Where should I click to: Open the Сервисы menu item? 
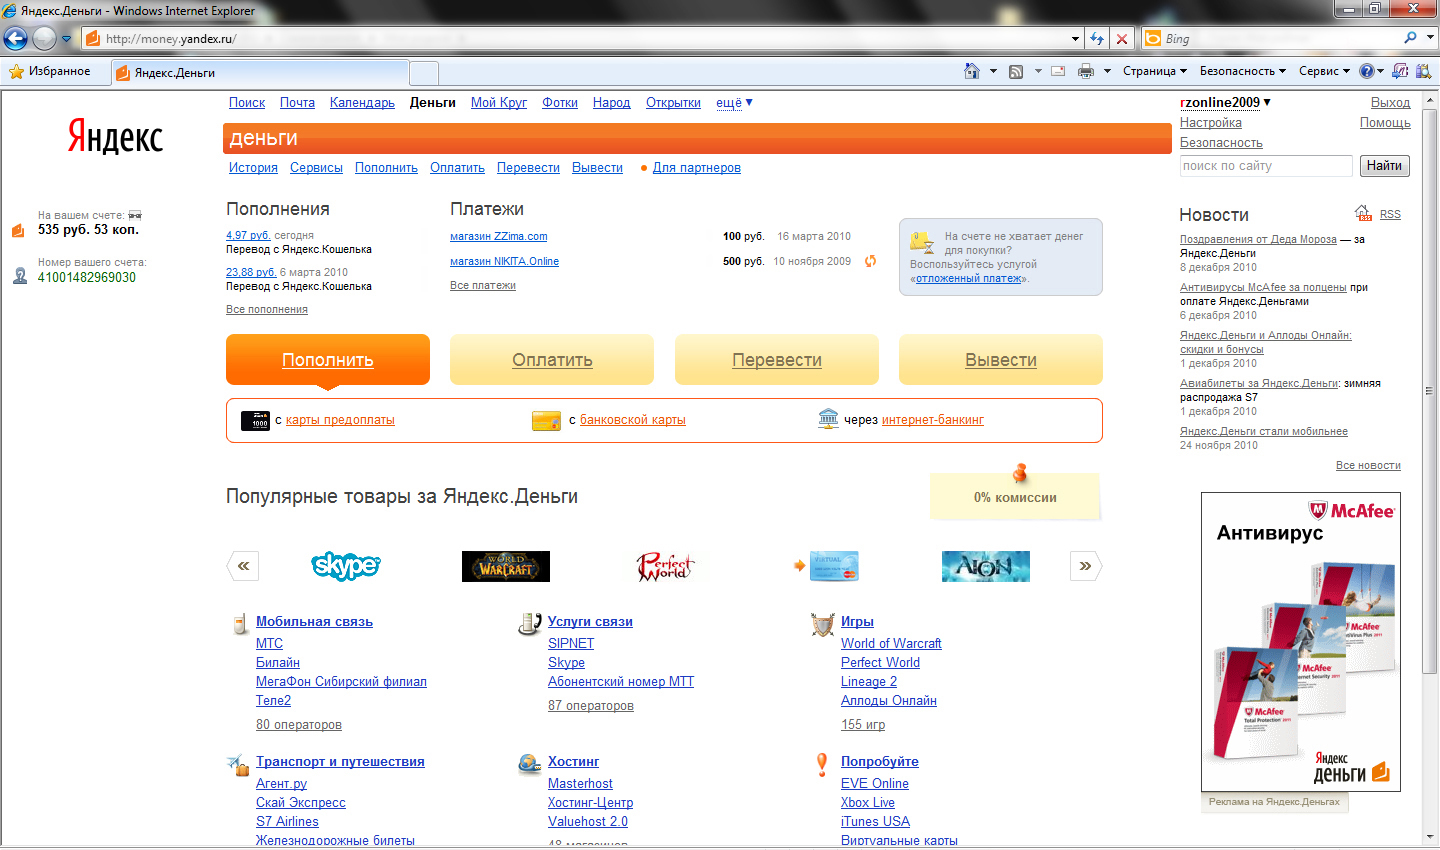(316, 168)
